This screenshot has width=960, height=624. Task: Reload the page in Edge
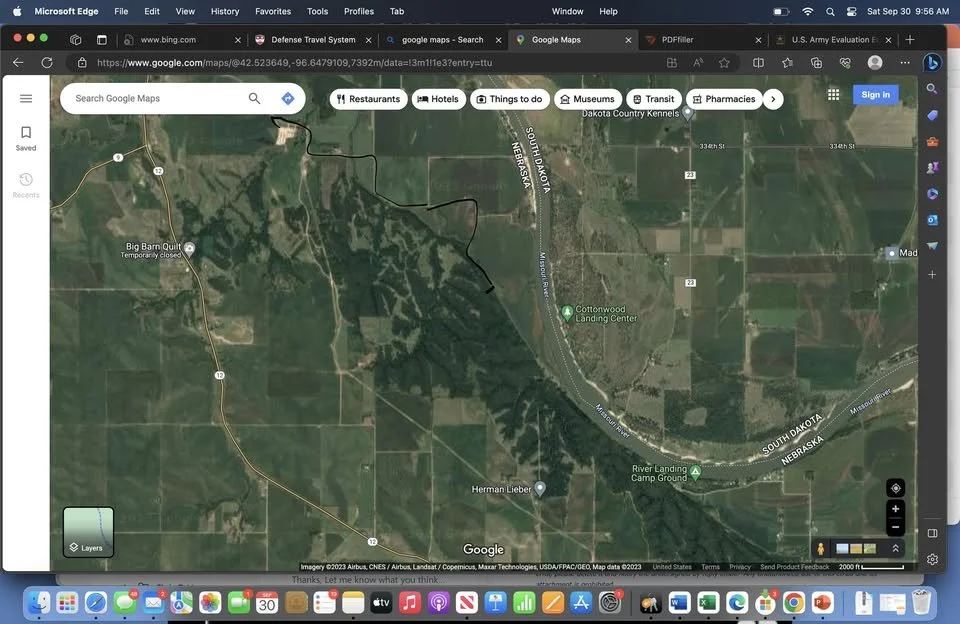pos(47,62)
